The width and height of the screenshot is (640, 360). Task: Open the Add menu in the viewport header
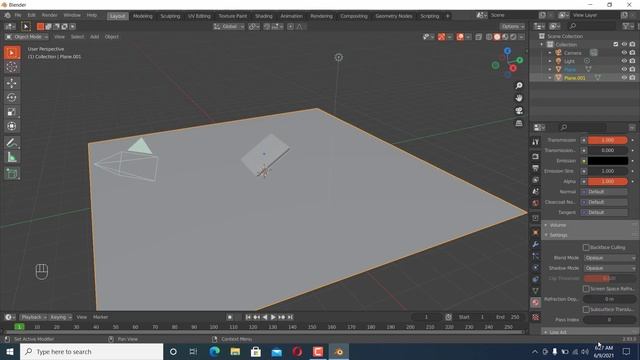click(x=94, y=37)
